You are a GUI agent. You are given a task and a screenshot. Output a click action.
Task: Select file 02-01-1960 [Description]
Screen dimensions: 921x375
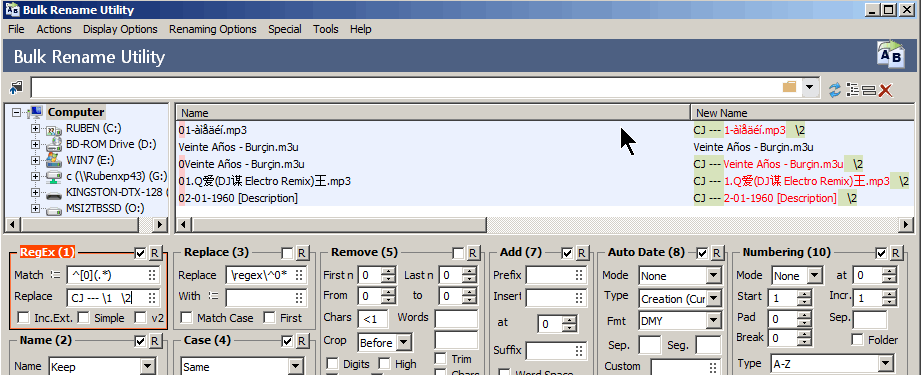(238, 198)
